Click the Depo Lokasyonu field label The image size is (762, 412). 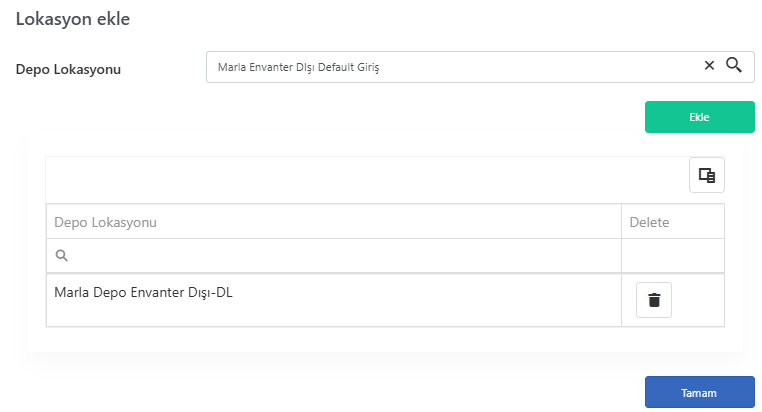click(x=68, y=69)
